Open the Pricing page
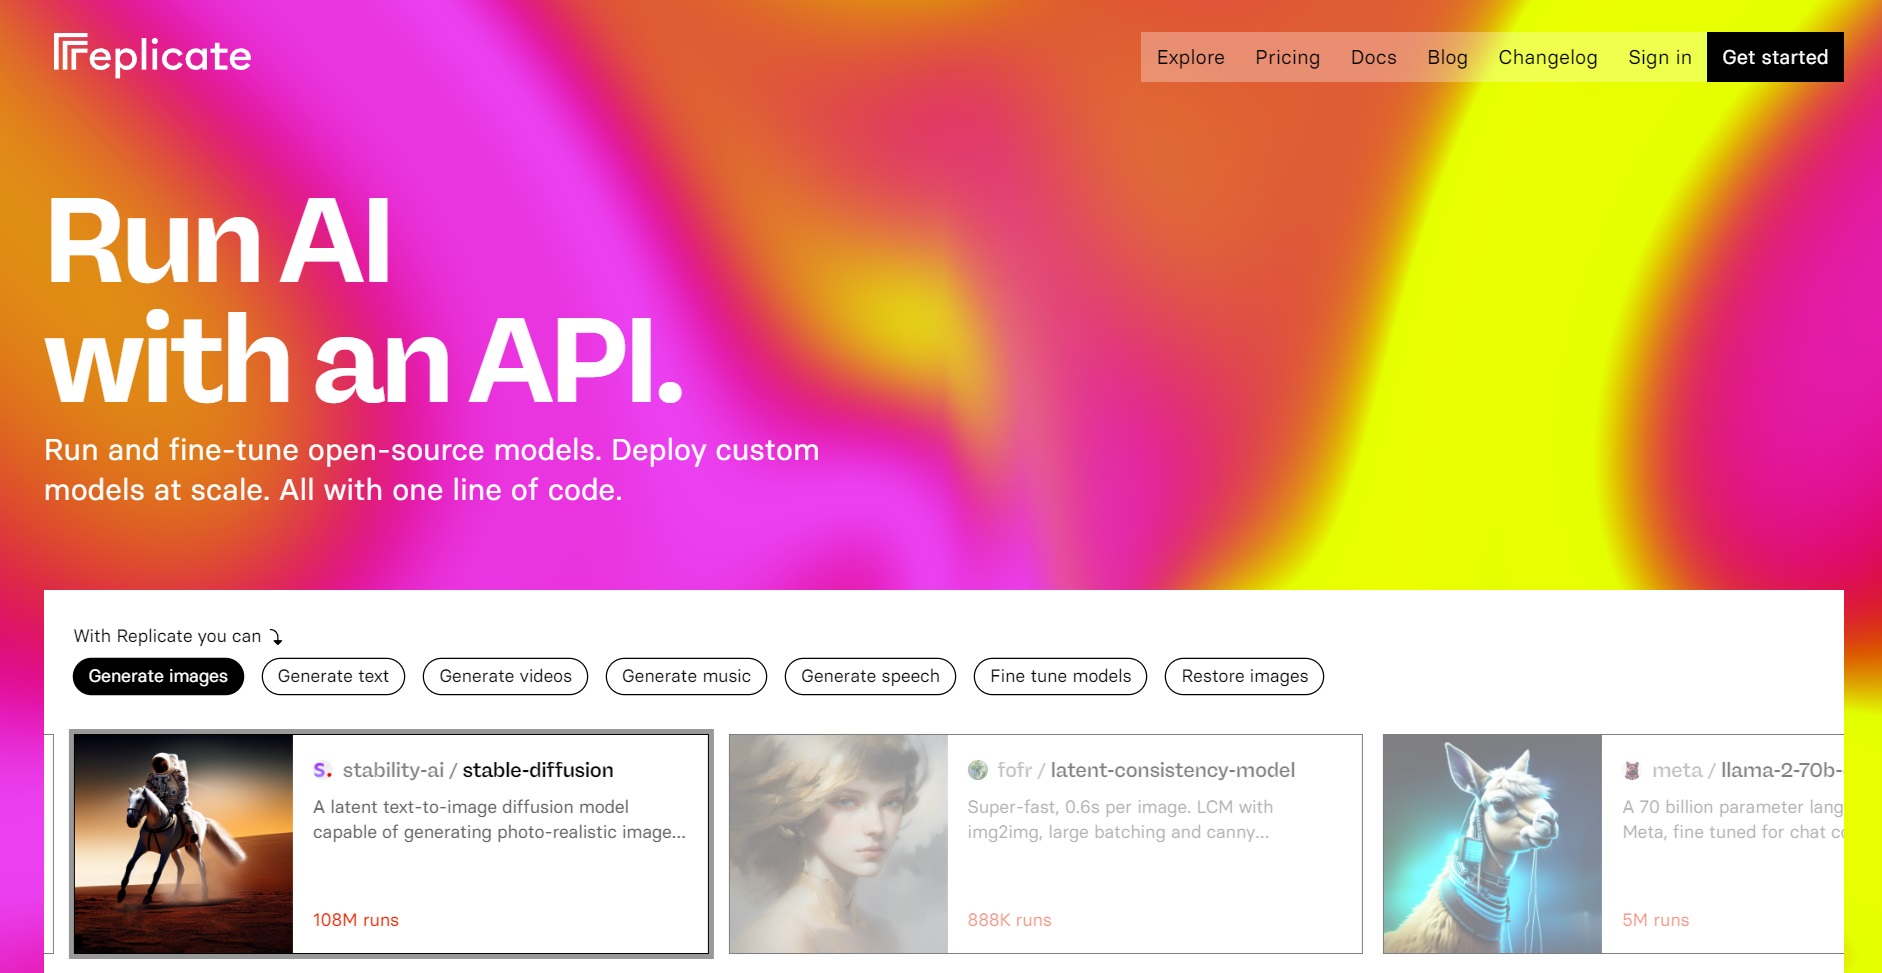 [x=1287, y=57]
